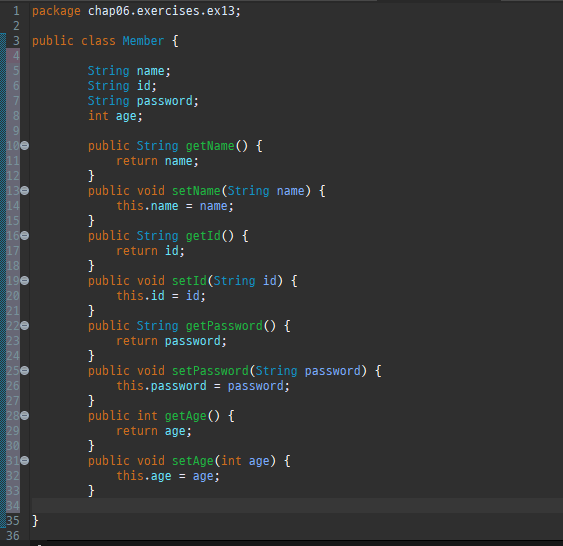The image size is (563, 546).
Task: Click the class name Member
Action: [143, 41]
